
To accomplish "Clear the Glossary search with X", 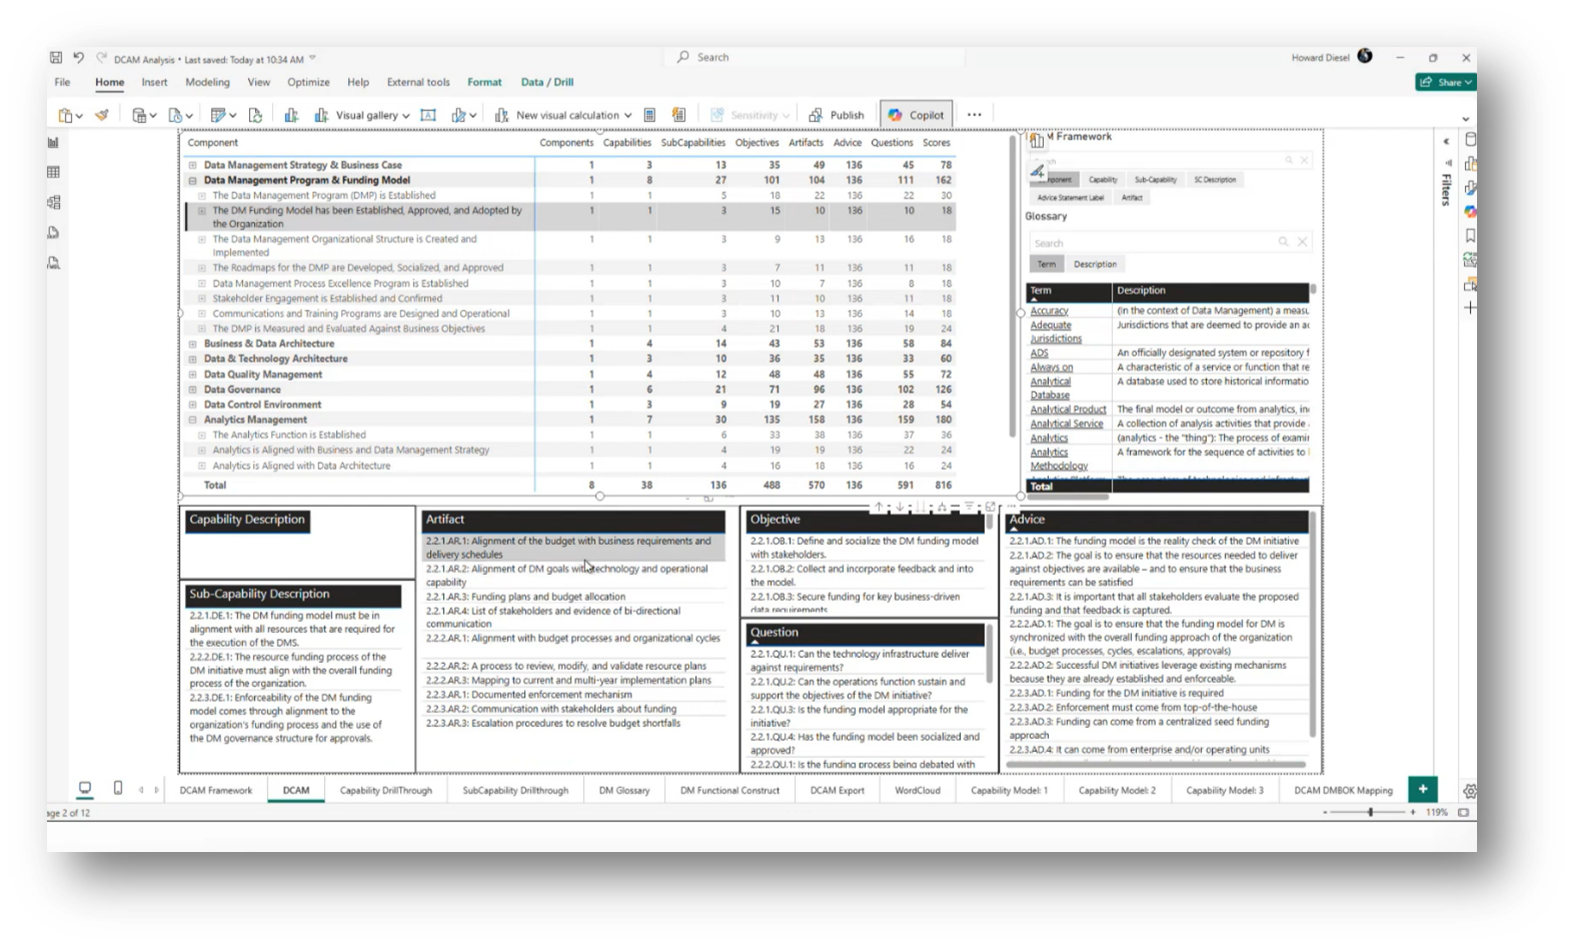I will coord(1302,242).
